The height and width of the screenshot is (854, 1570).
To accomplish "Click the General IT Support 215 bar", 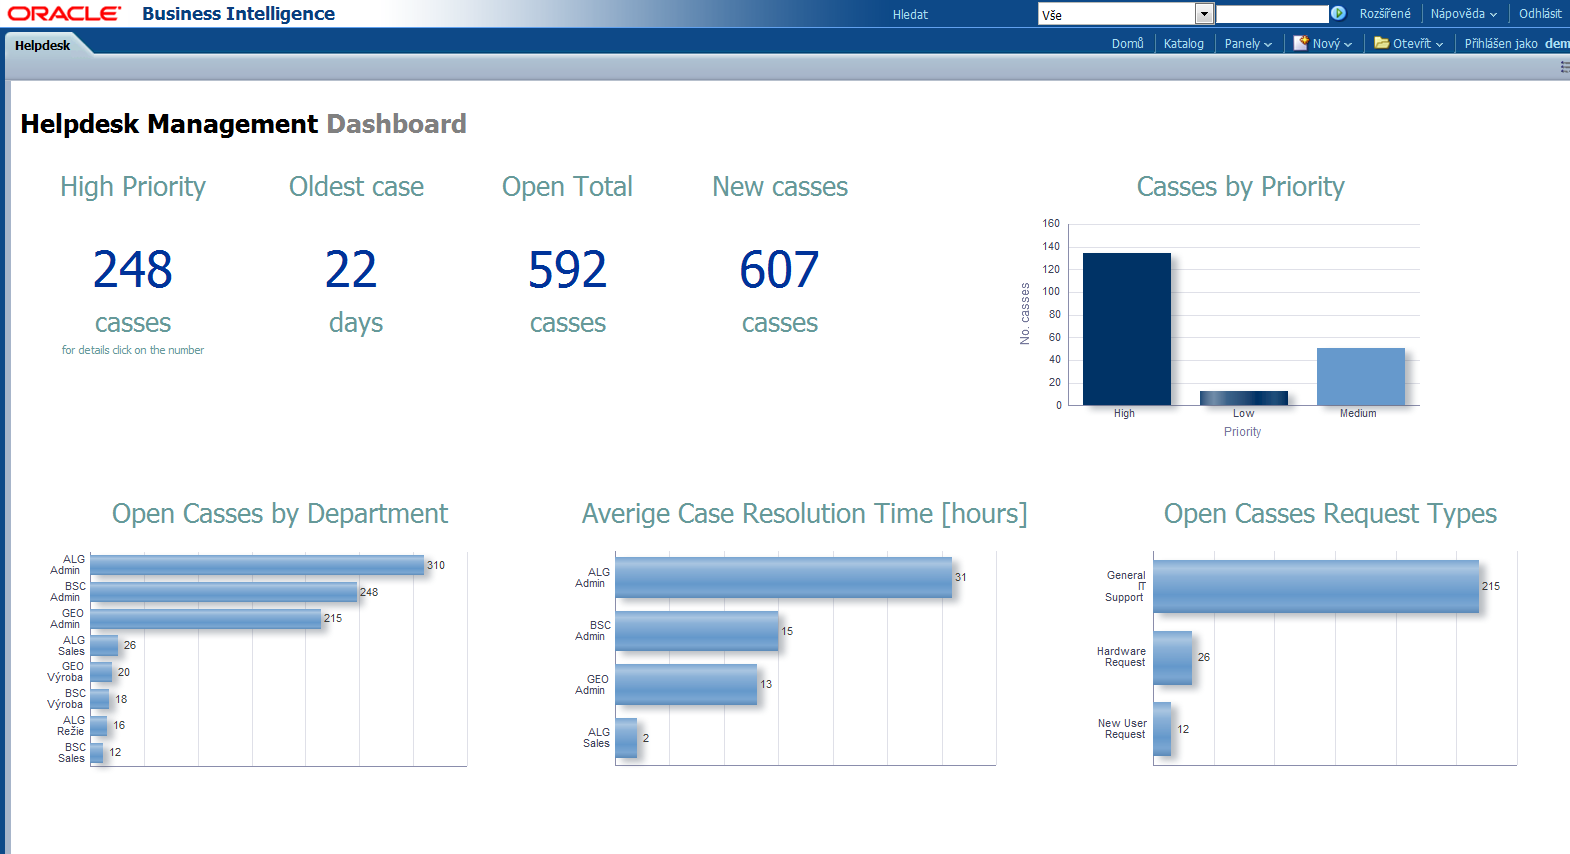I will [x=1316, y=586].
